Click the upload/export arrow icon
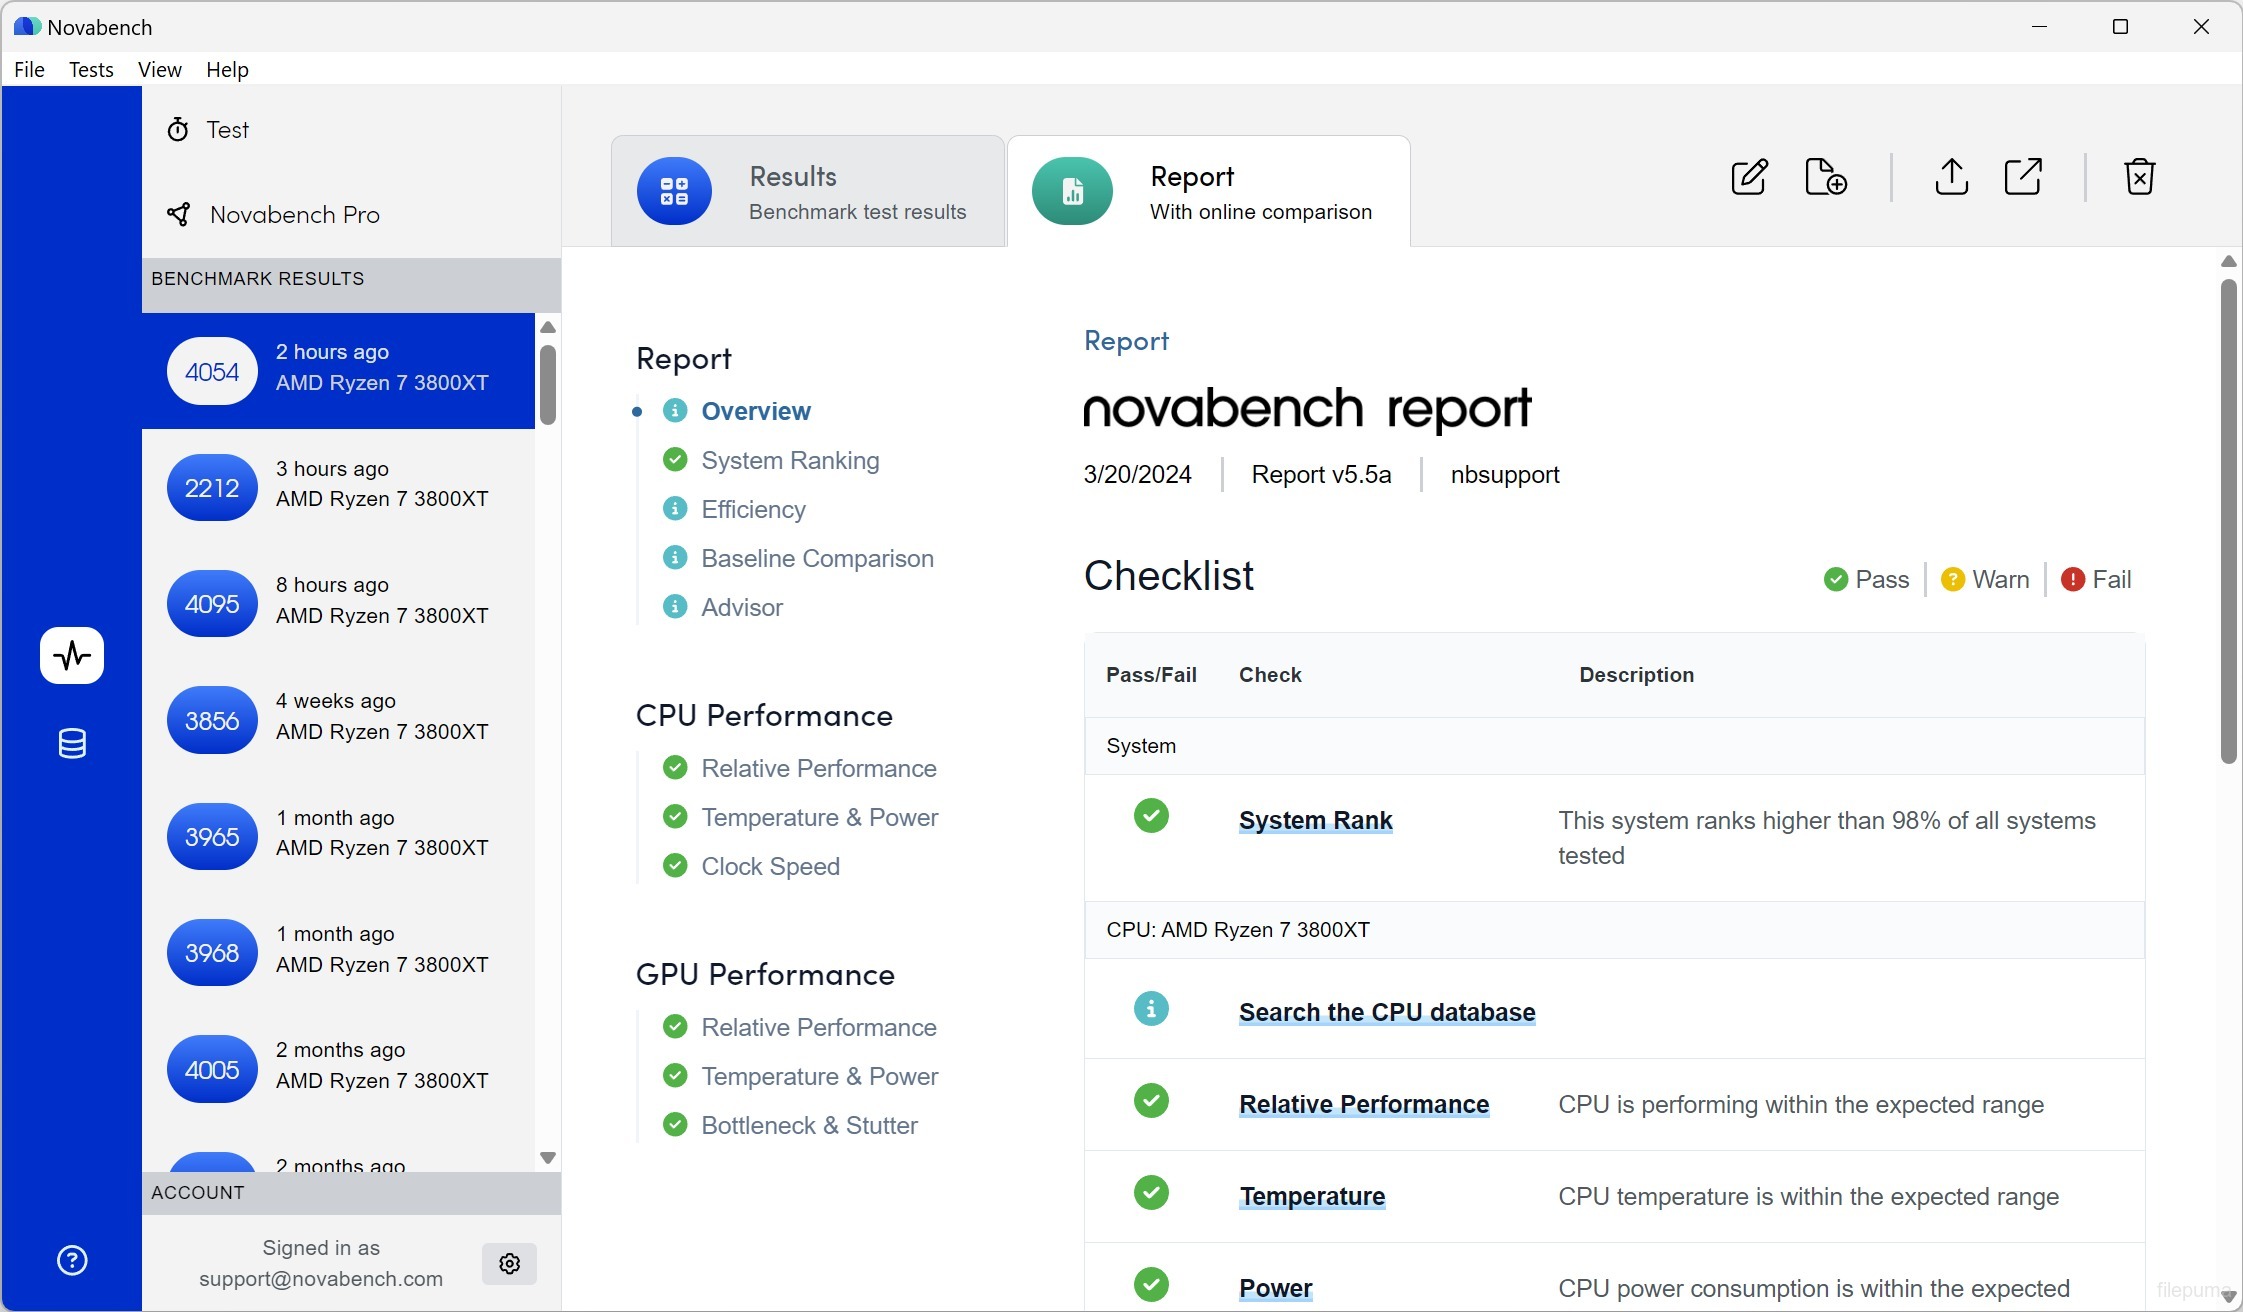This screenshot has width=2243, height=1312. [x=1951, y=177]
